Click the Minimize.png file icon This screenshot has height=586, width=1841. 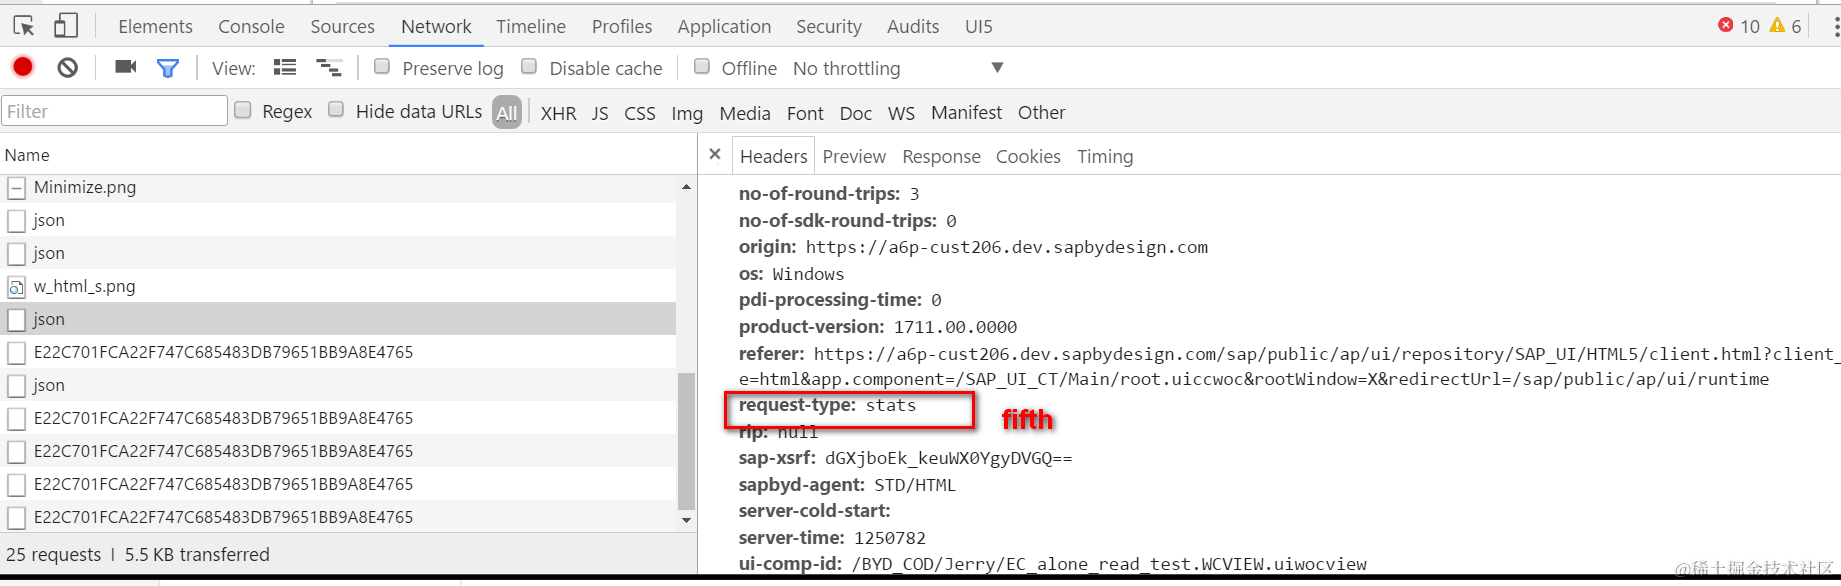16,187
